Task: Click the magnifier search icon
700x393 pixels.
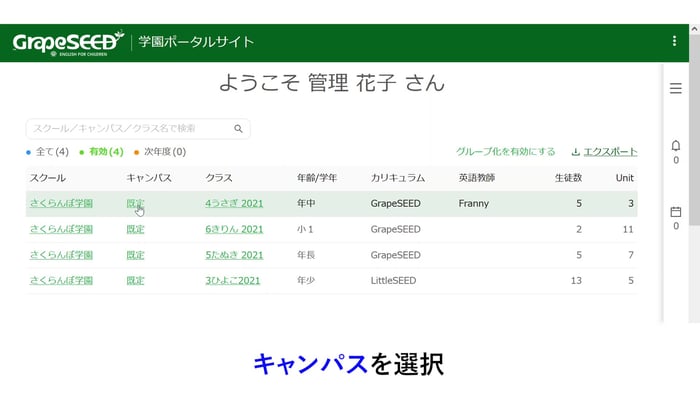Action: pos(238,129)
